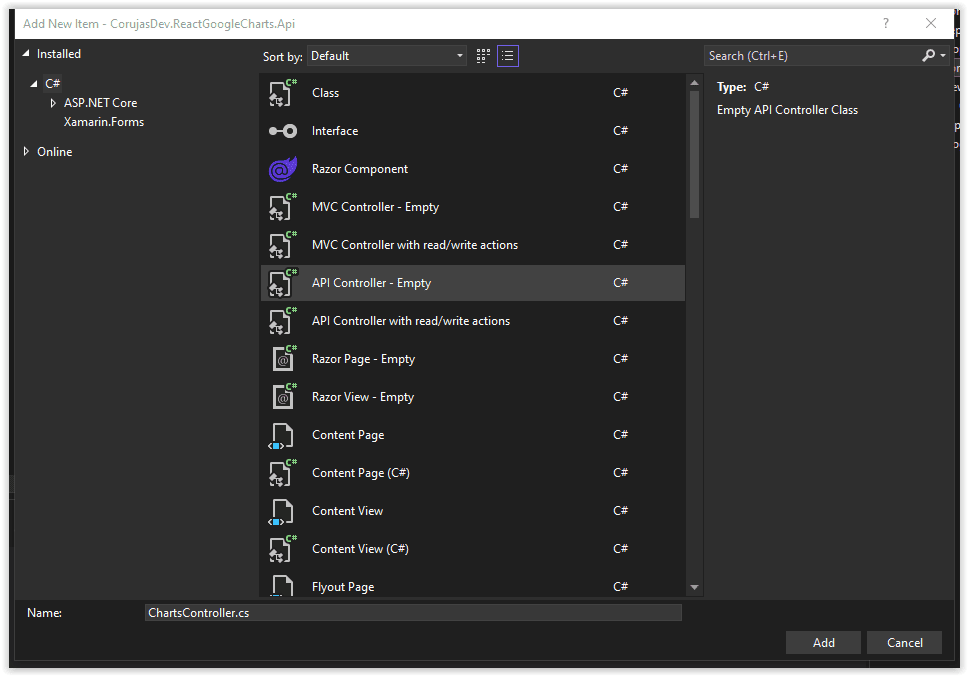This screenshot has width=968, height=676.
Task: Select ASP.NET Core category label
Action: point(101,103)
